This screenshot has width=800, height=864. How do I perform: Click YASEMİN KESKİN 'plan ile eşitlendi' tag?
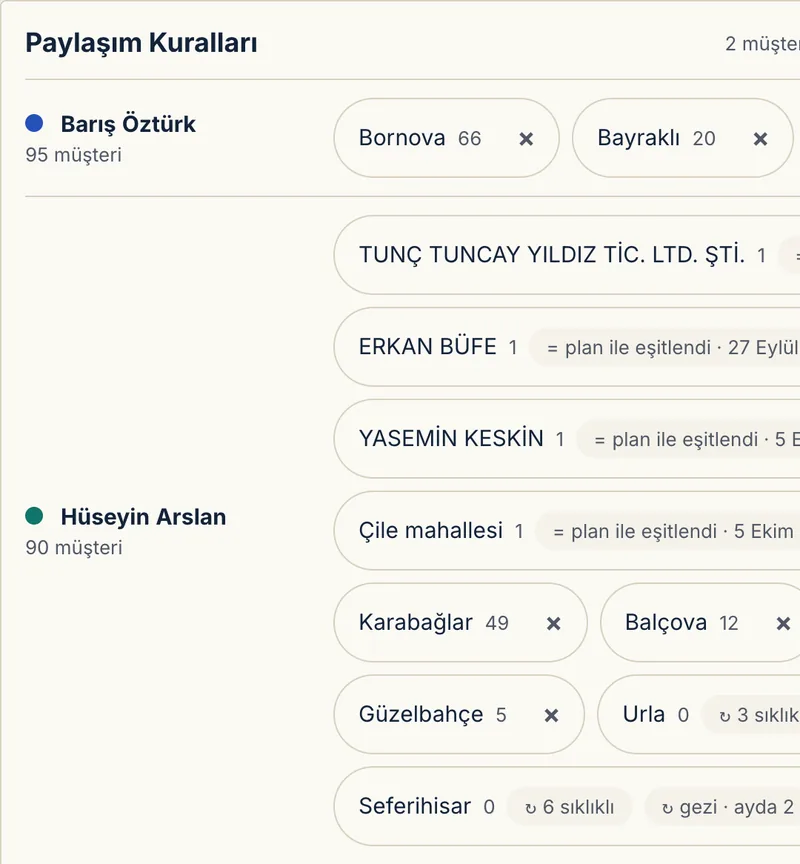click(x=689, y=439)
